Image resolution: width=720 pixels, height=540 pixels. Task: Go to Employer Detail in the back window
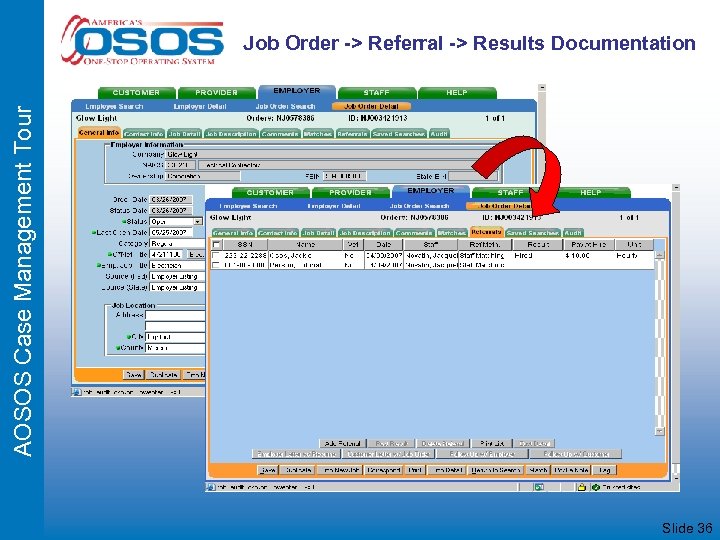tap(200, 107)
